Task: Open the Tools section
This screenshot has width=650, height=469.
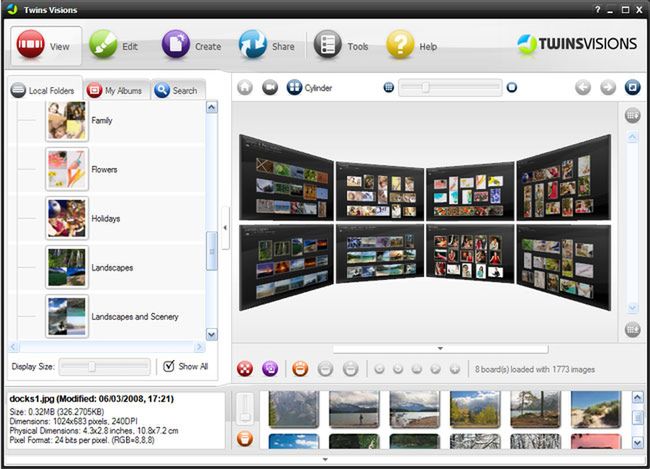Action: 341,46
